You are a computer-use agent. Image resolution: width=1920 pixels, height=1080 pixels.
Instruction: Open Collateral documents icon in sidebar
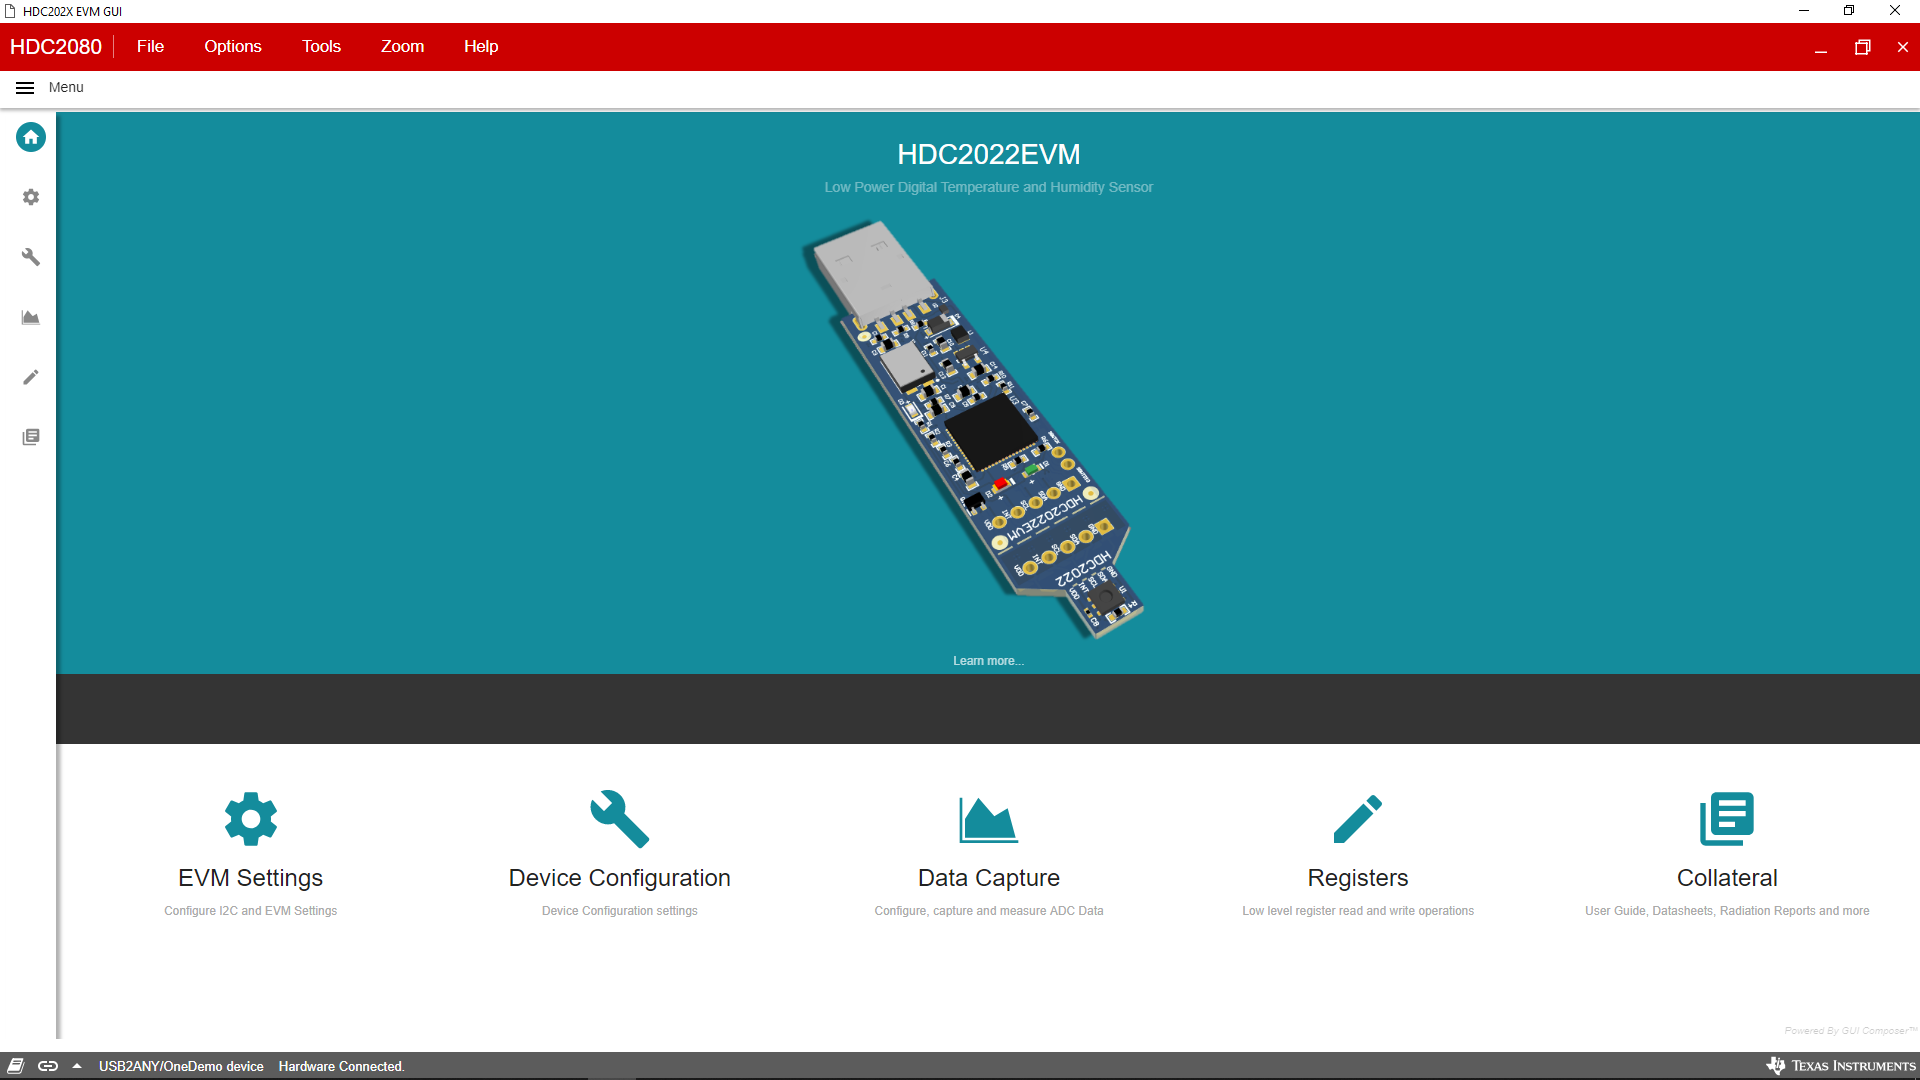(x=31, y=437)
